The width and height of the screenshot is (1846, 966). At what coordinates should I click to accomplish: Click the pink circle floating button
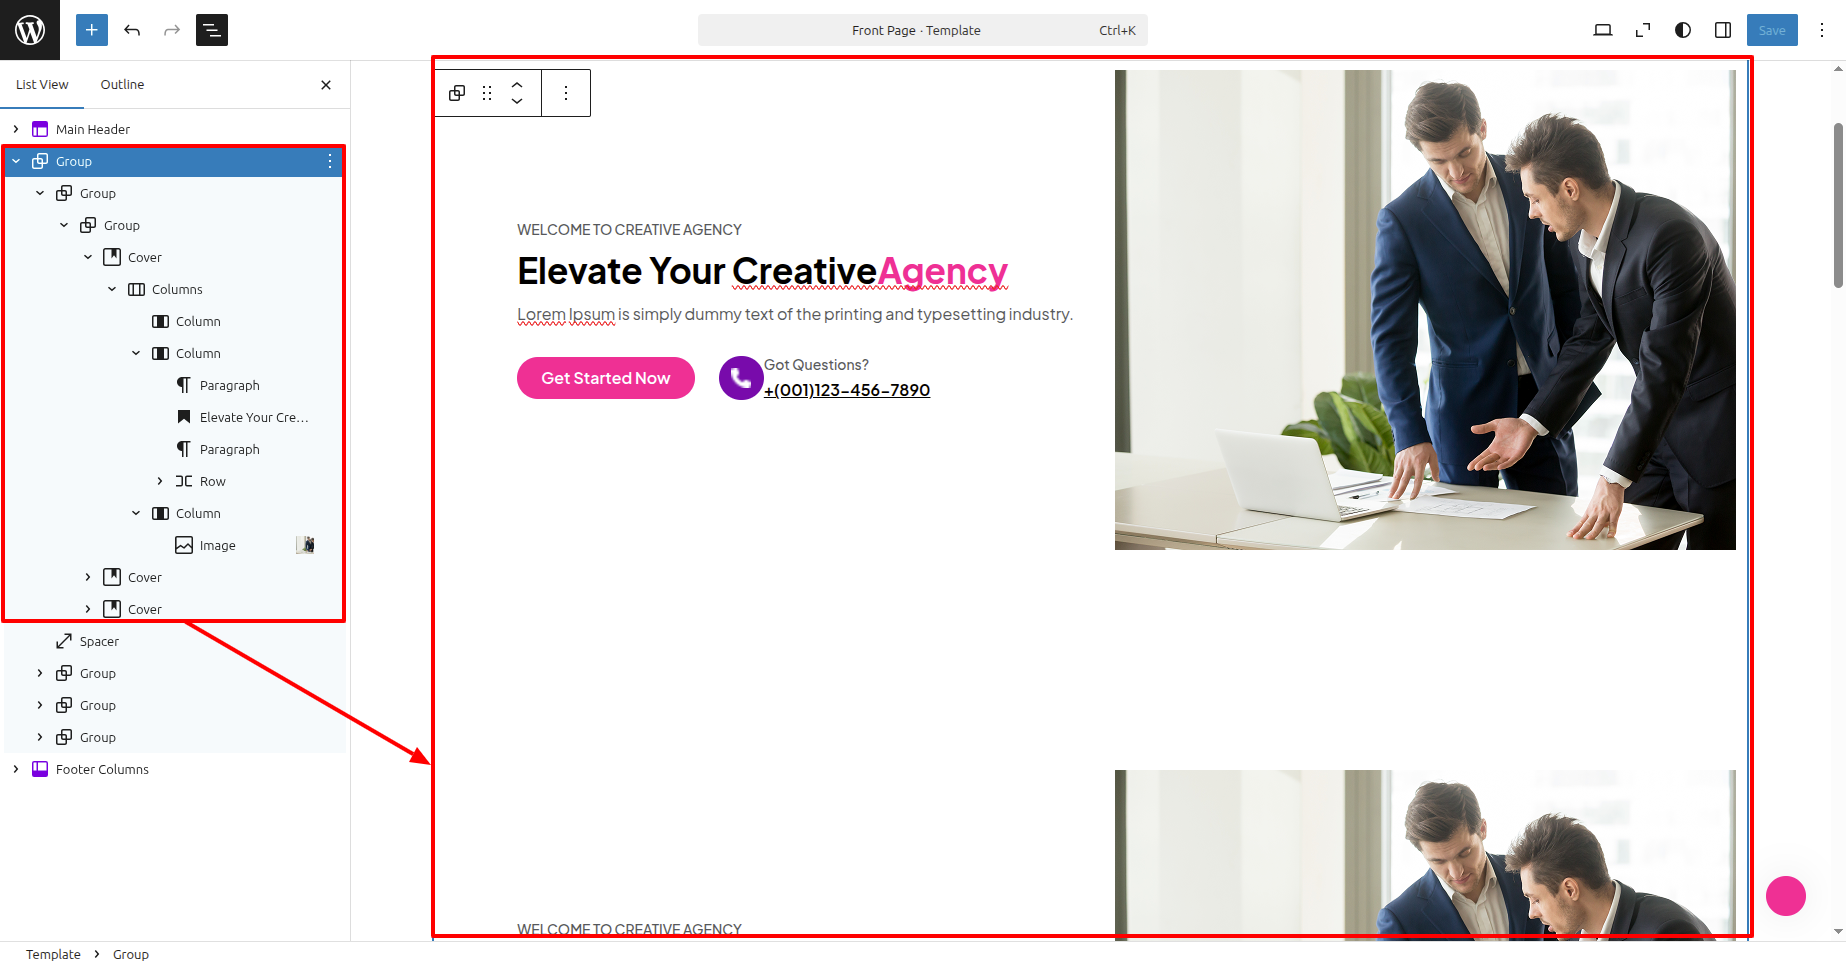[x=1786, y=896]
